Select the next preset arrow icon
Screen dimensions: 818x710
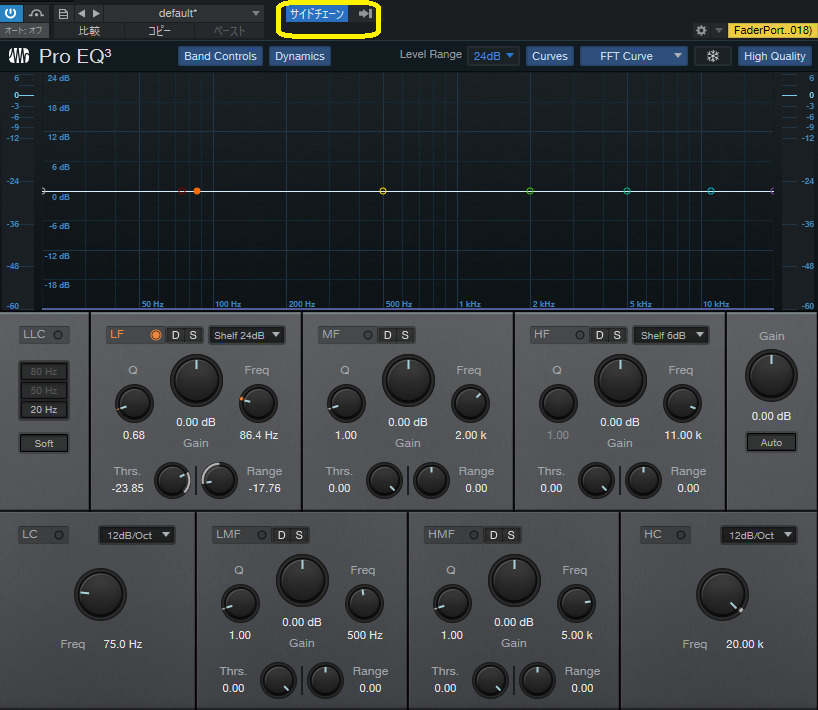pos(96,12)
